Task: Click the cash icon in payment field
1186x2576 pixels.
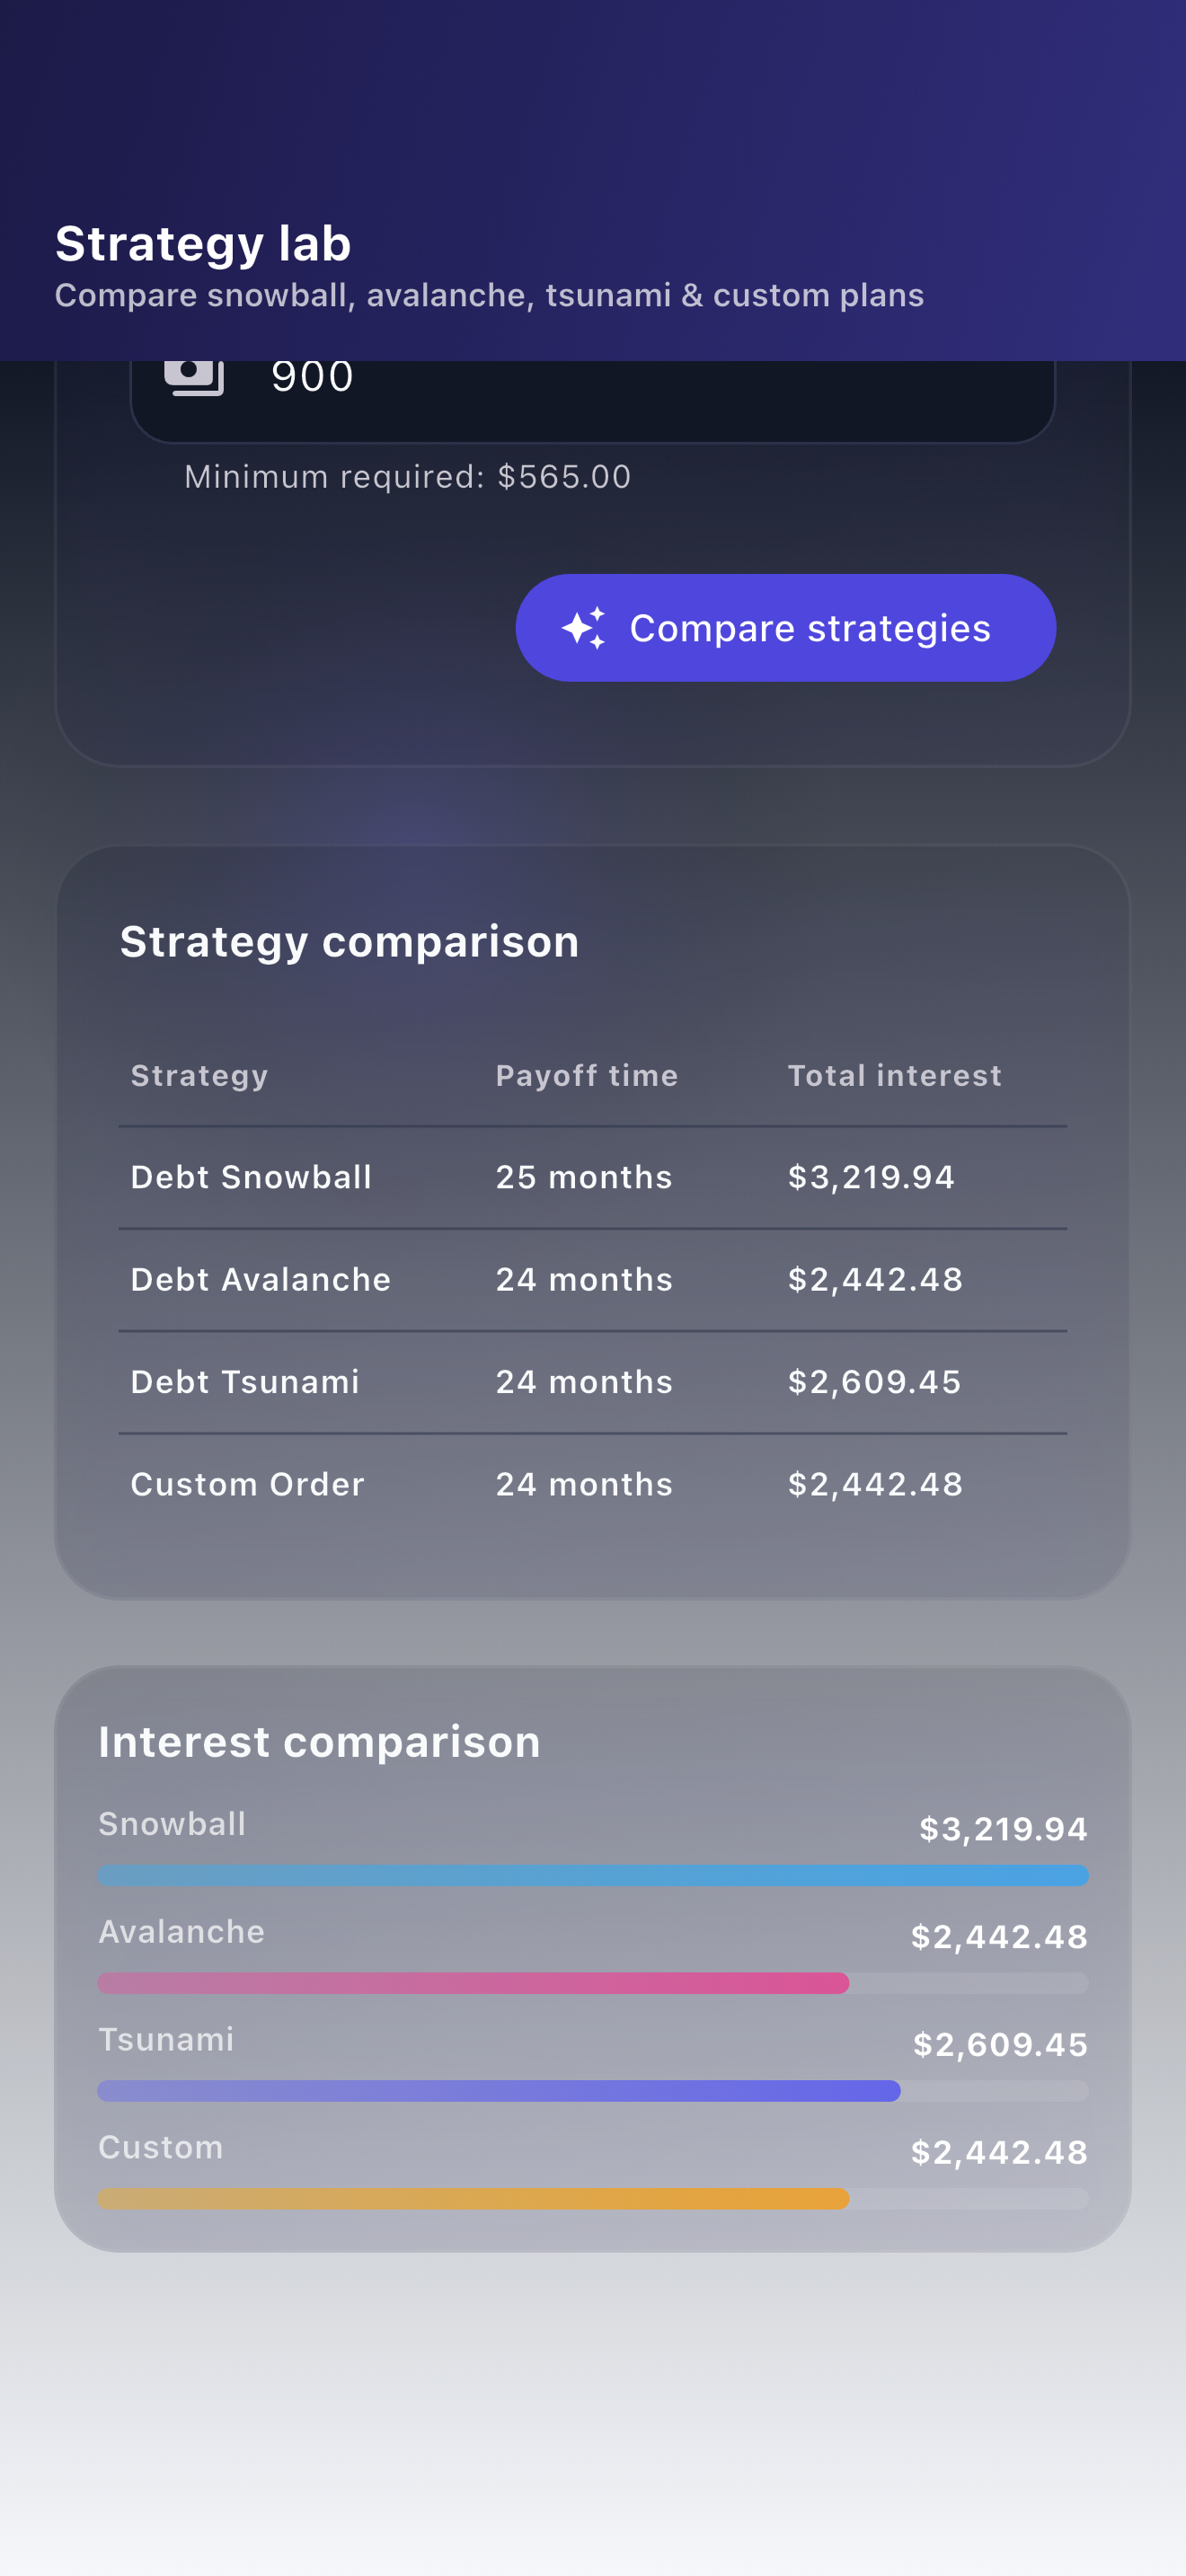Action: point(194,377)
